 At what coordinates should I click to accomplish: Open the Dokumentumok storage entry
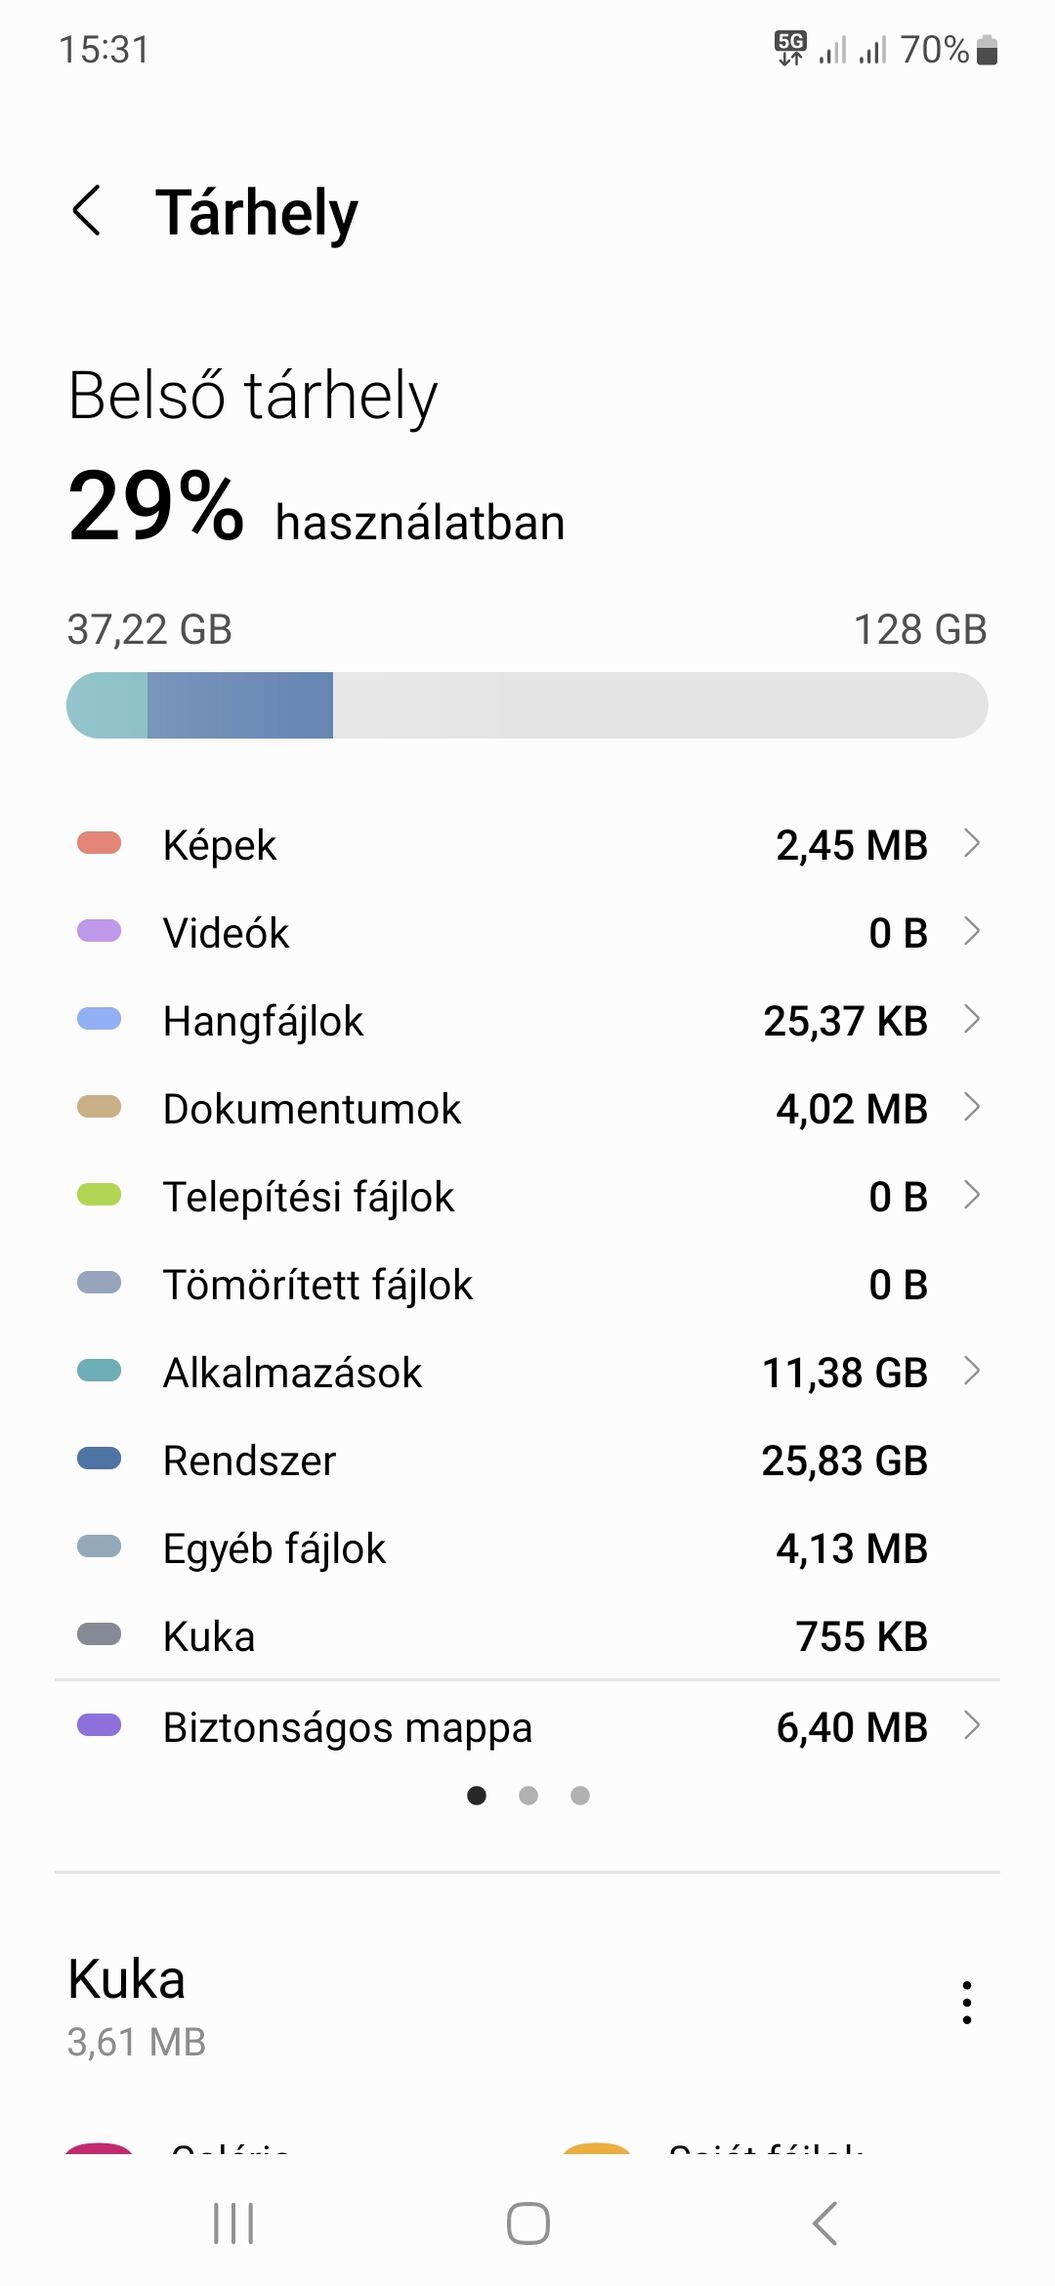527,1108
